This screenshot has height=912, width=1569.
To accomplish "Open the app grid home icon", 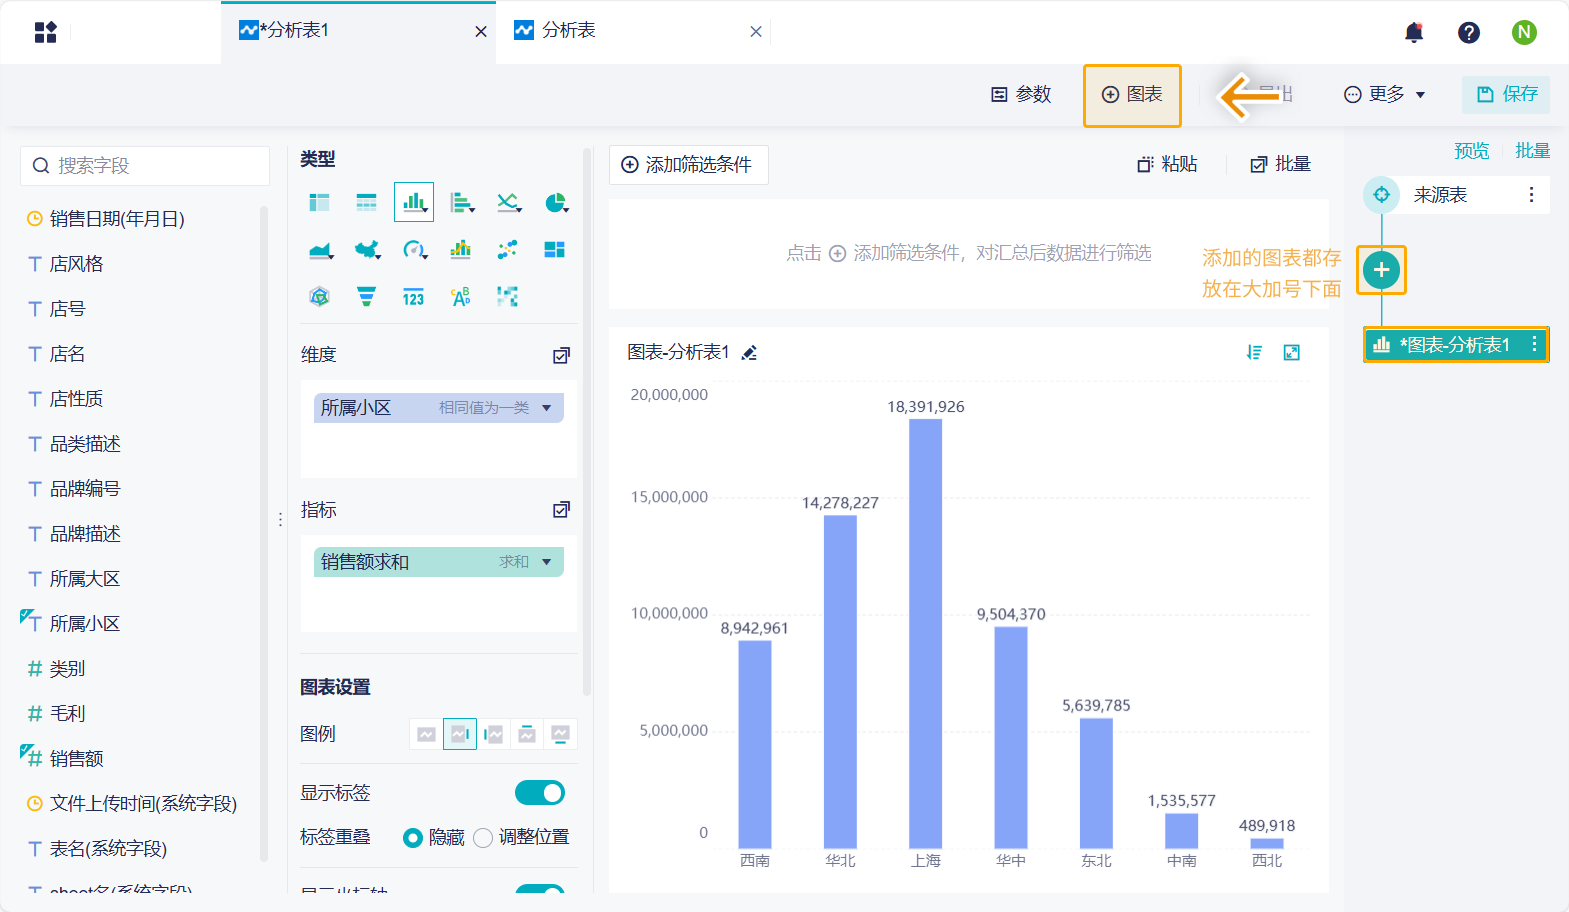I will 46,32.
